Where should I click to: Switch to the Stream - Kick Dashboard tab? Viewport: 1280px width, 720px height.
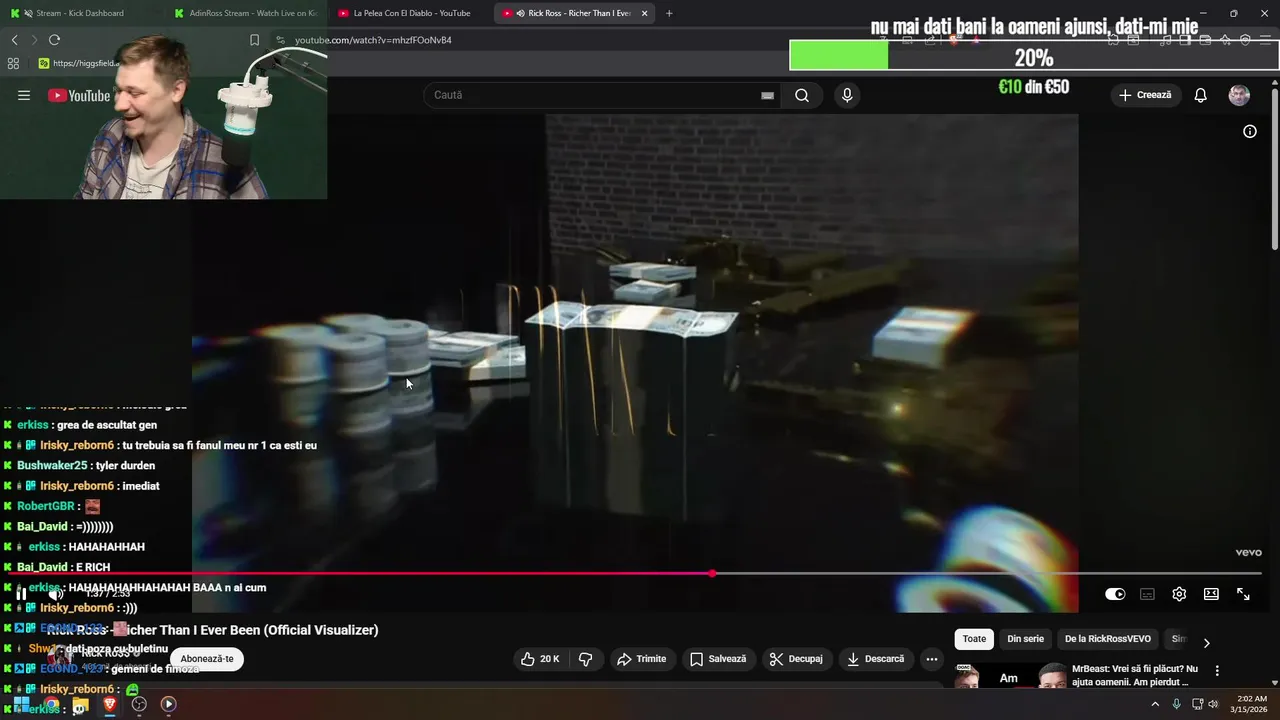(80, 13)
